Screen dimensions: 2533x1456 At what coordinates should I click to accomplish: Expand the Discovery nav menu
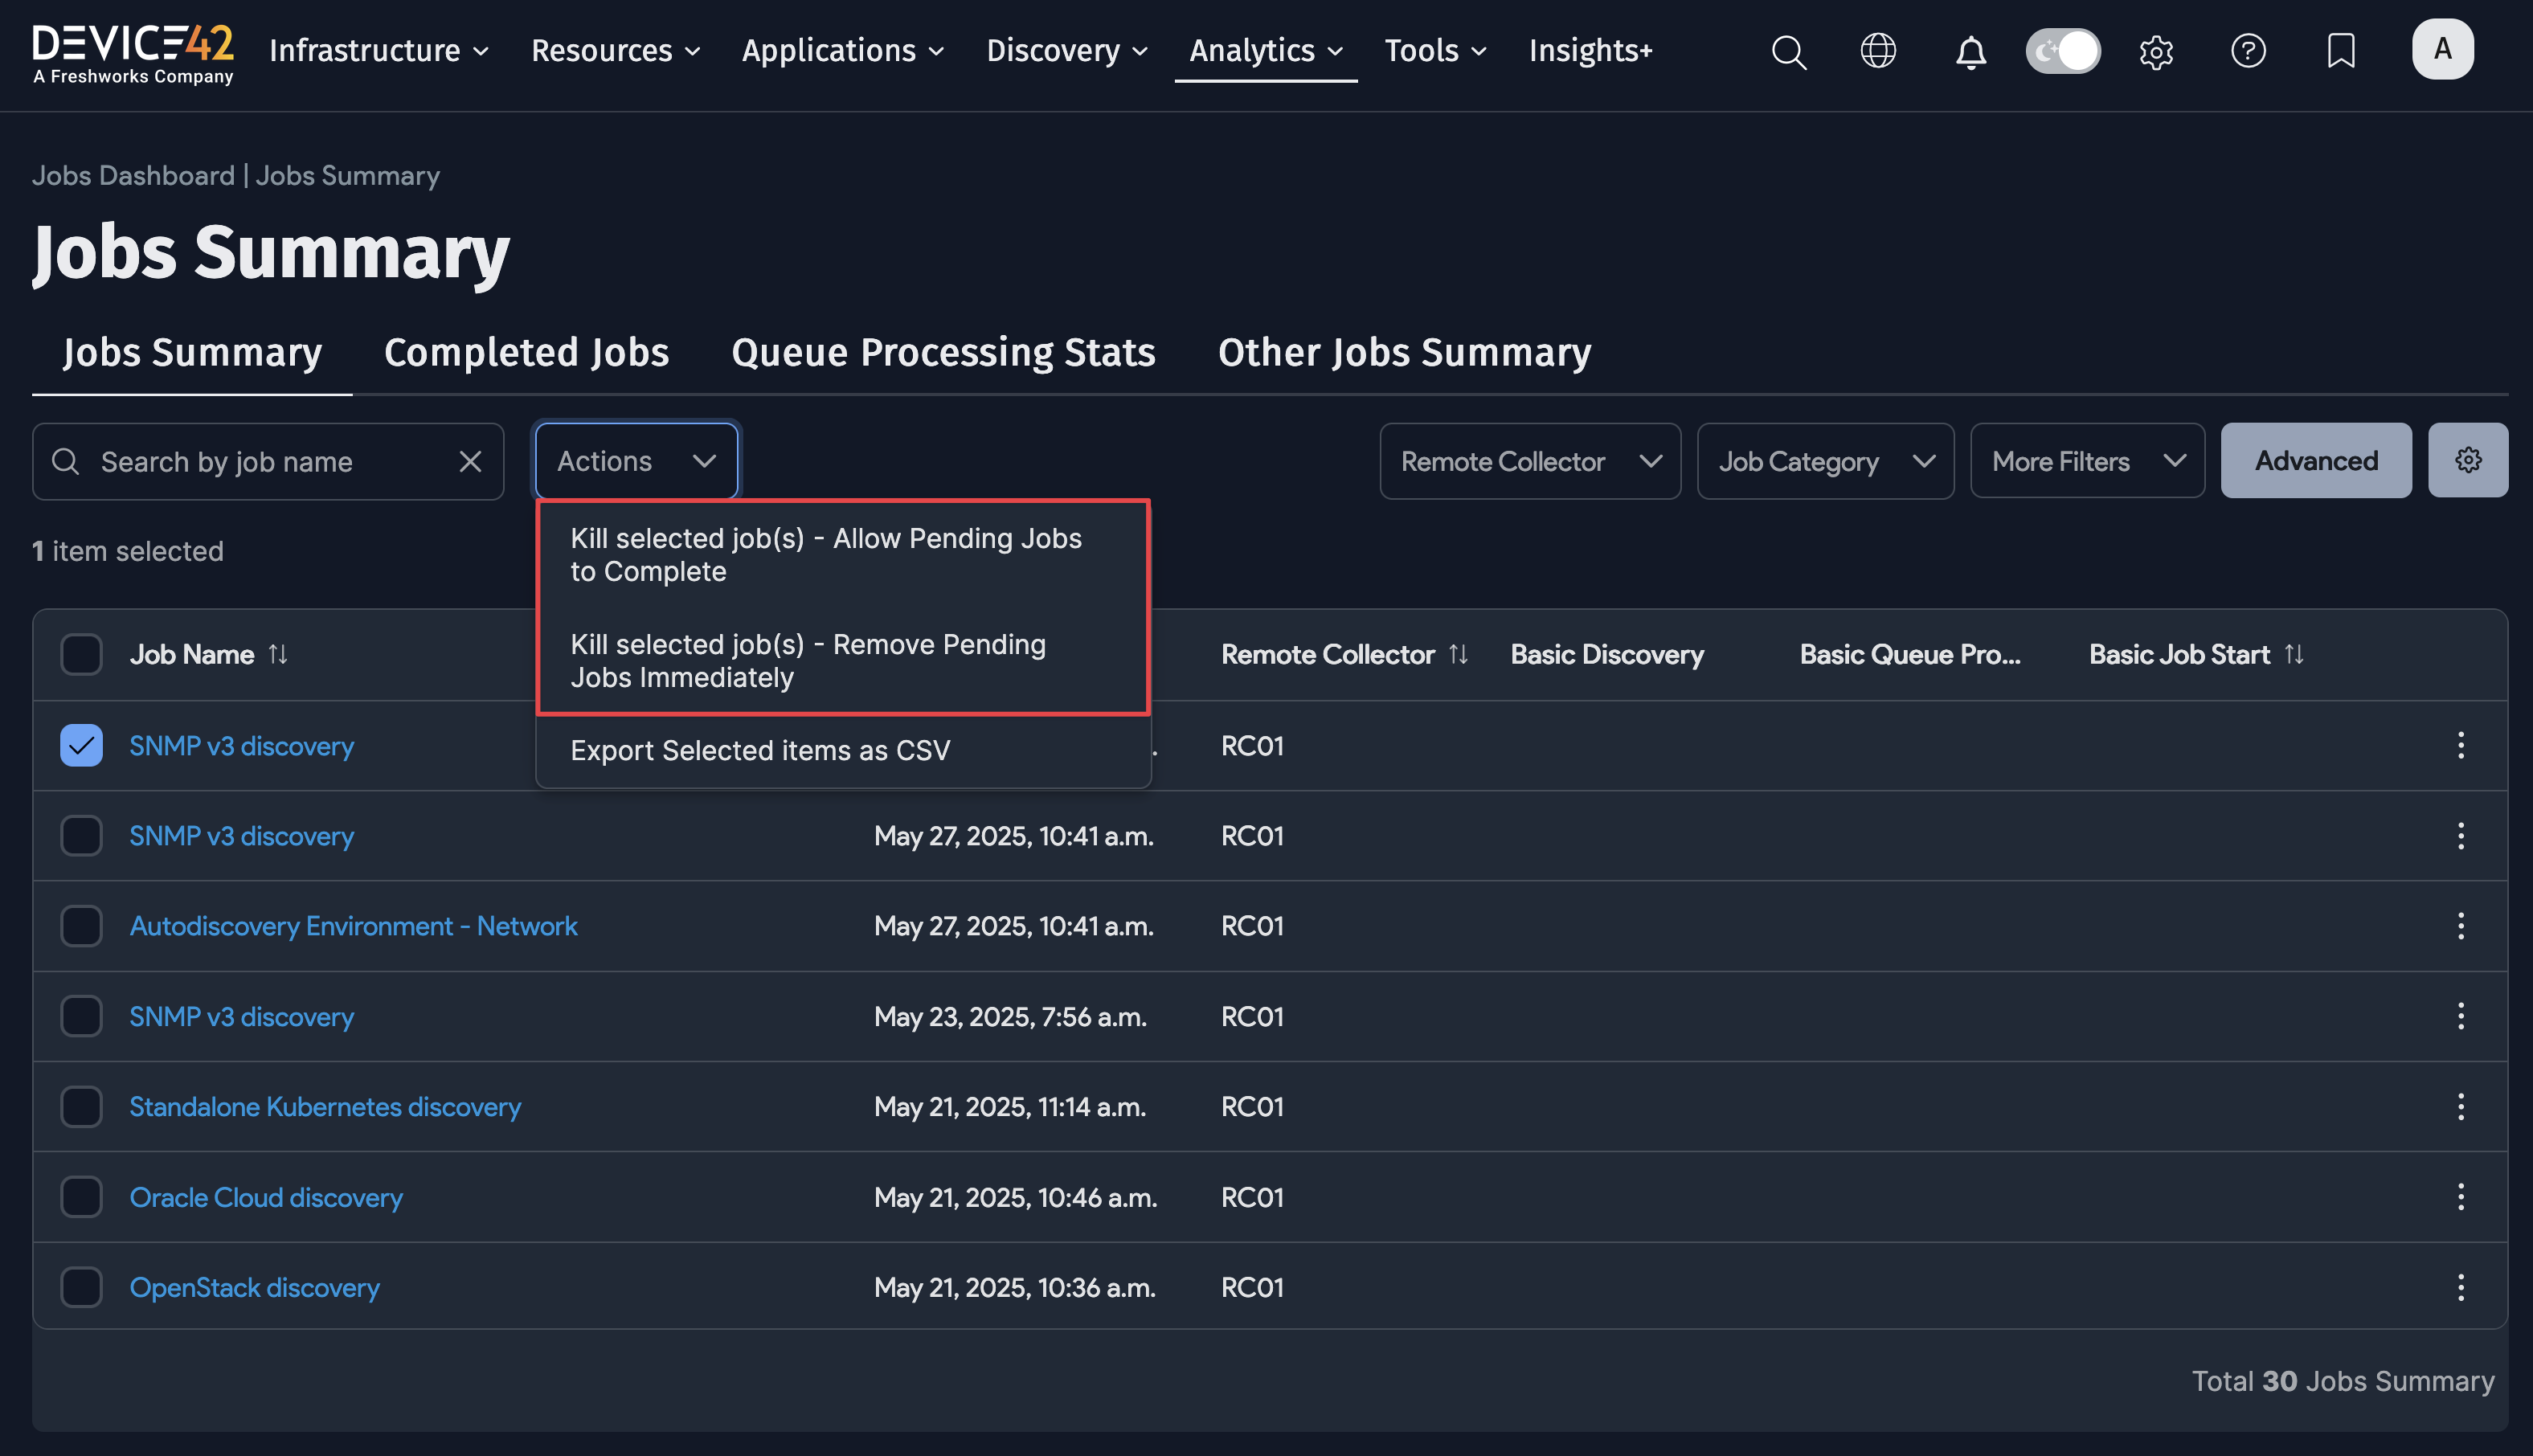[x=1066, y=50]
